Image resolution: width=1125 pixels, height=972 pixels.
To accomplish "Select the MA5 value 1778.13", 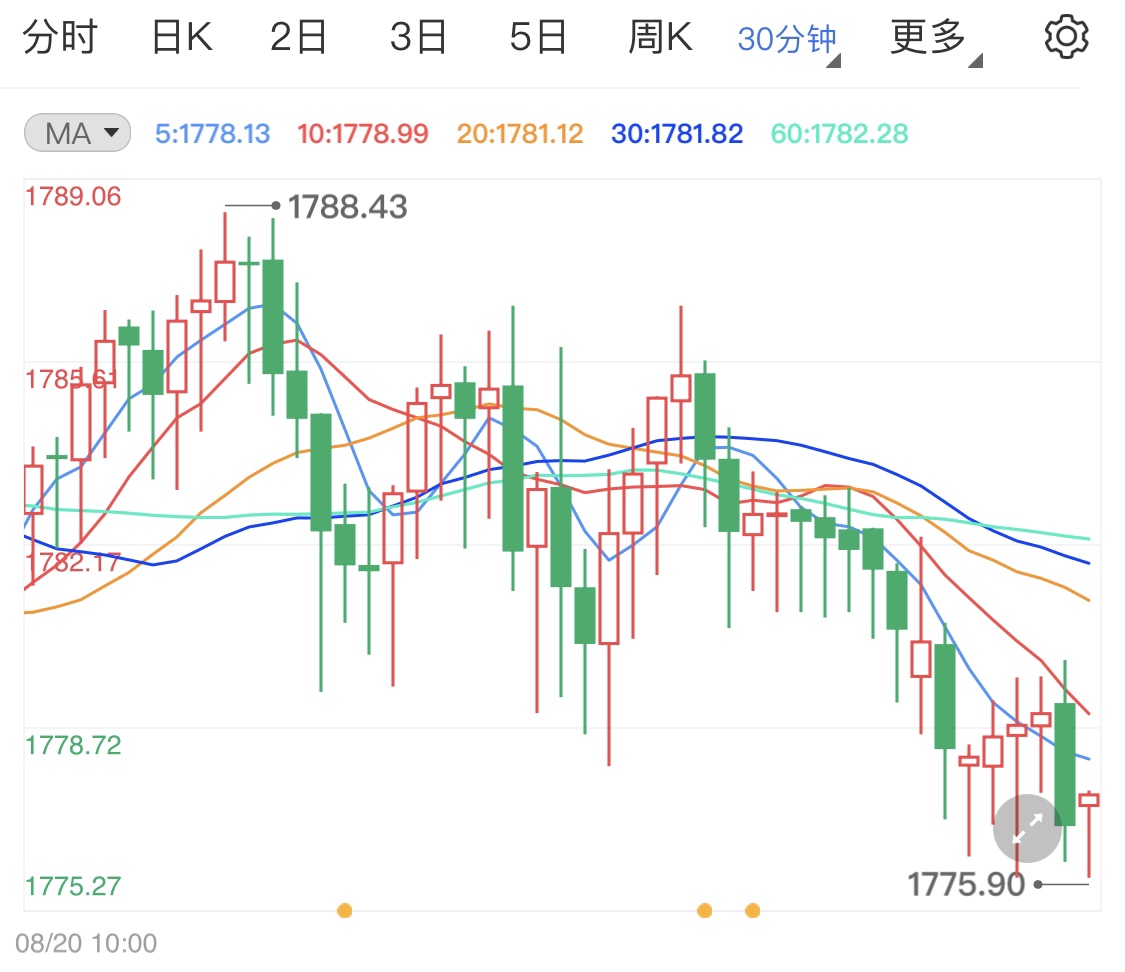I will pos(212,132).
